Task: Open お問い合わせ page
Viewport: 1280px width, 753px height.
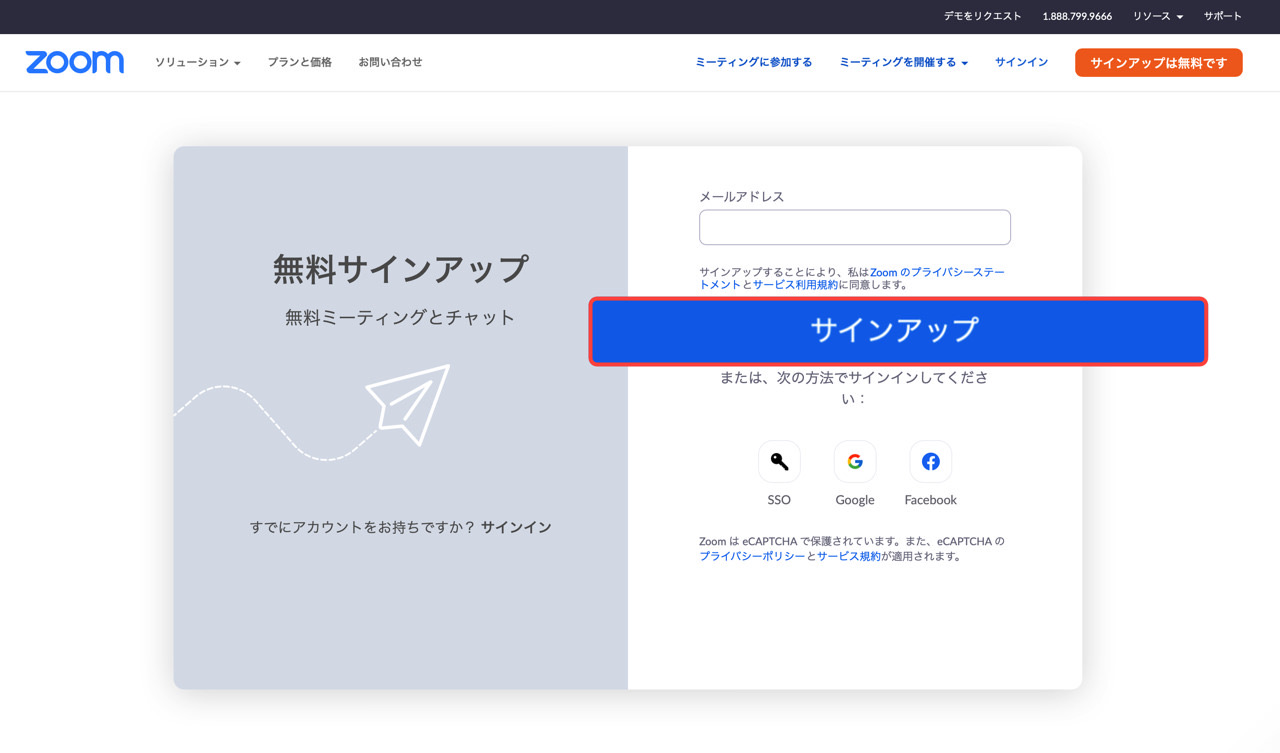Action: tap(390, 62)
